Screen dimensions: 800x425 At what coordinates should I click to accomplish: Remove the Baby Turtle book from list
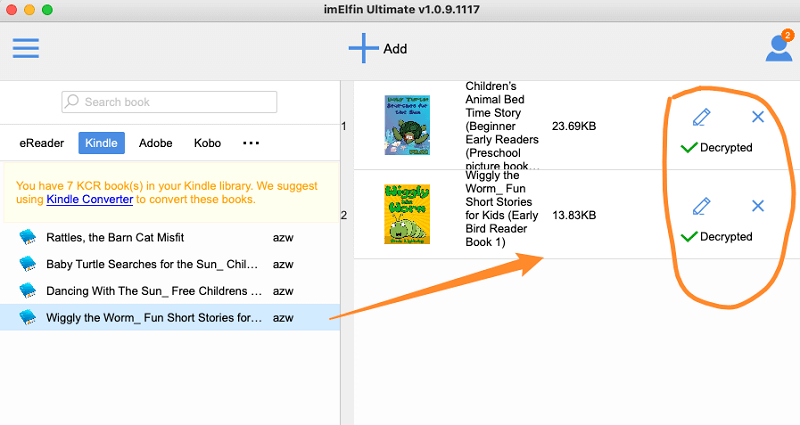[758, 117]
